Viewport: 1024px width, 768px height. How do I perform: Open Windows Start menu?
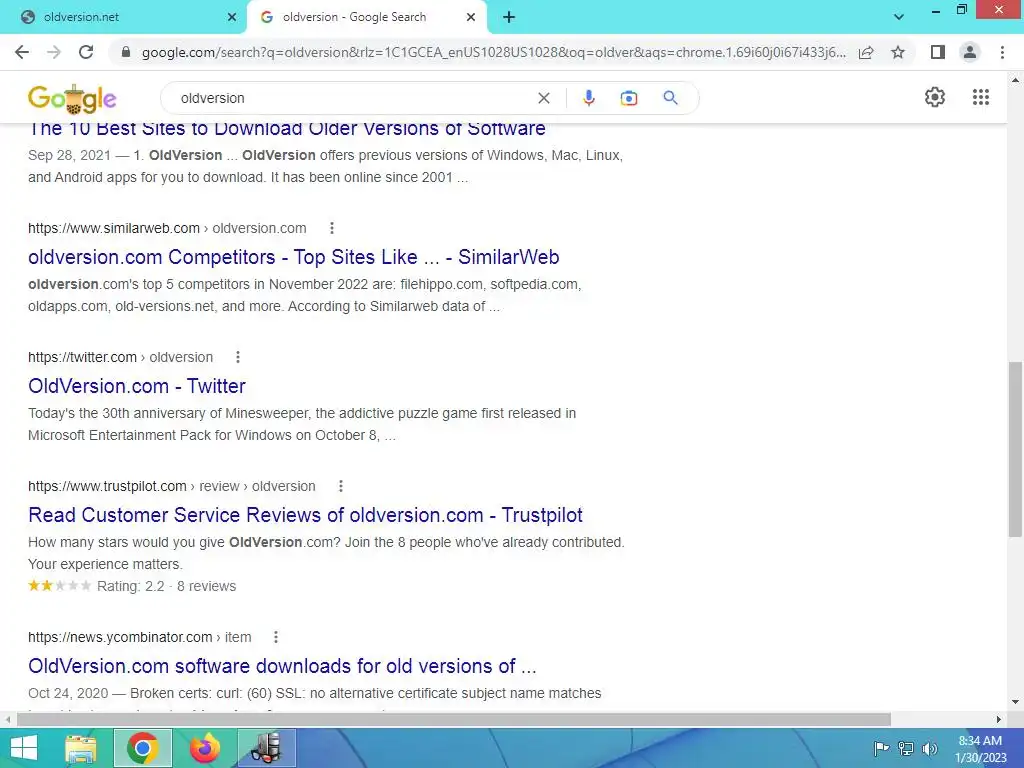24,748
